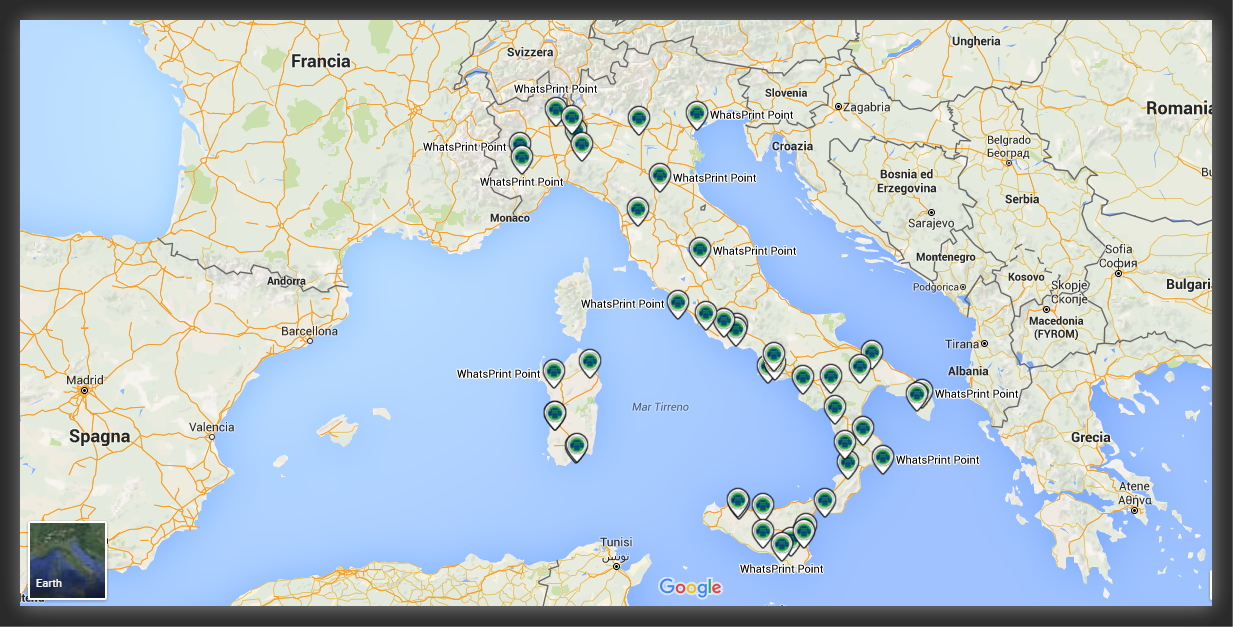The width and height of the screenshot is (1233, 627).
Task: Open southern Sicily marker above WhatsPrint Point label
Action: pyautogui.click(x=782, y=546)
